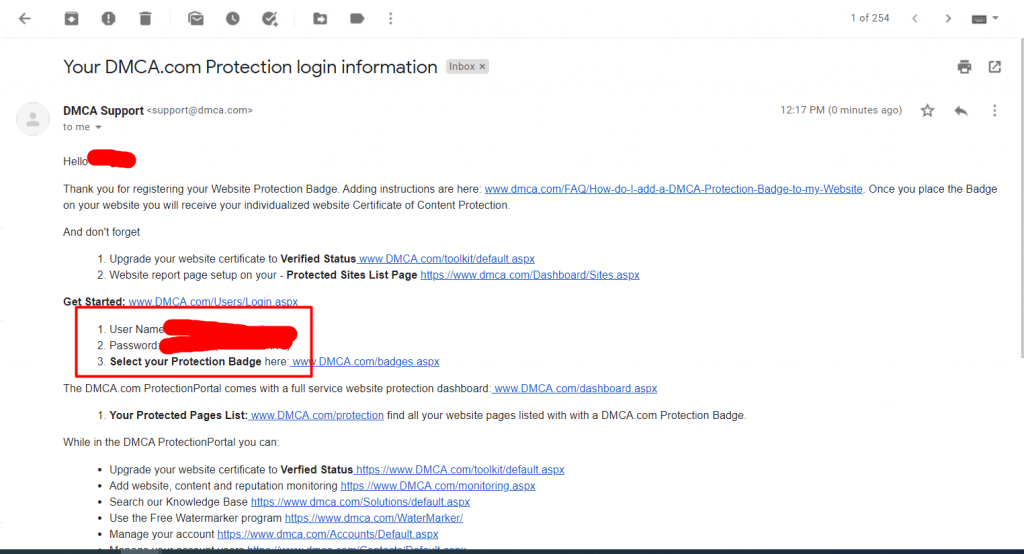Open the monitoring.aspx link
Screen dimensions: 1024x554
tap(438, 486)
